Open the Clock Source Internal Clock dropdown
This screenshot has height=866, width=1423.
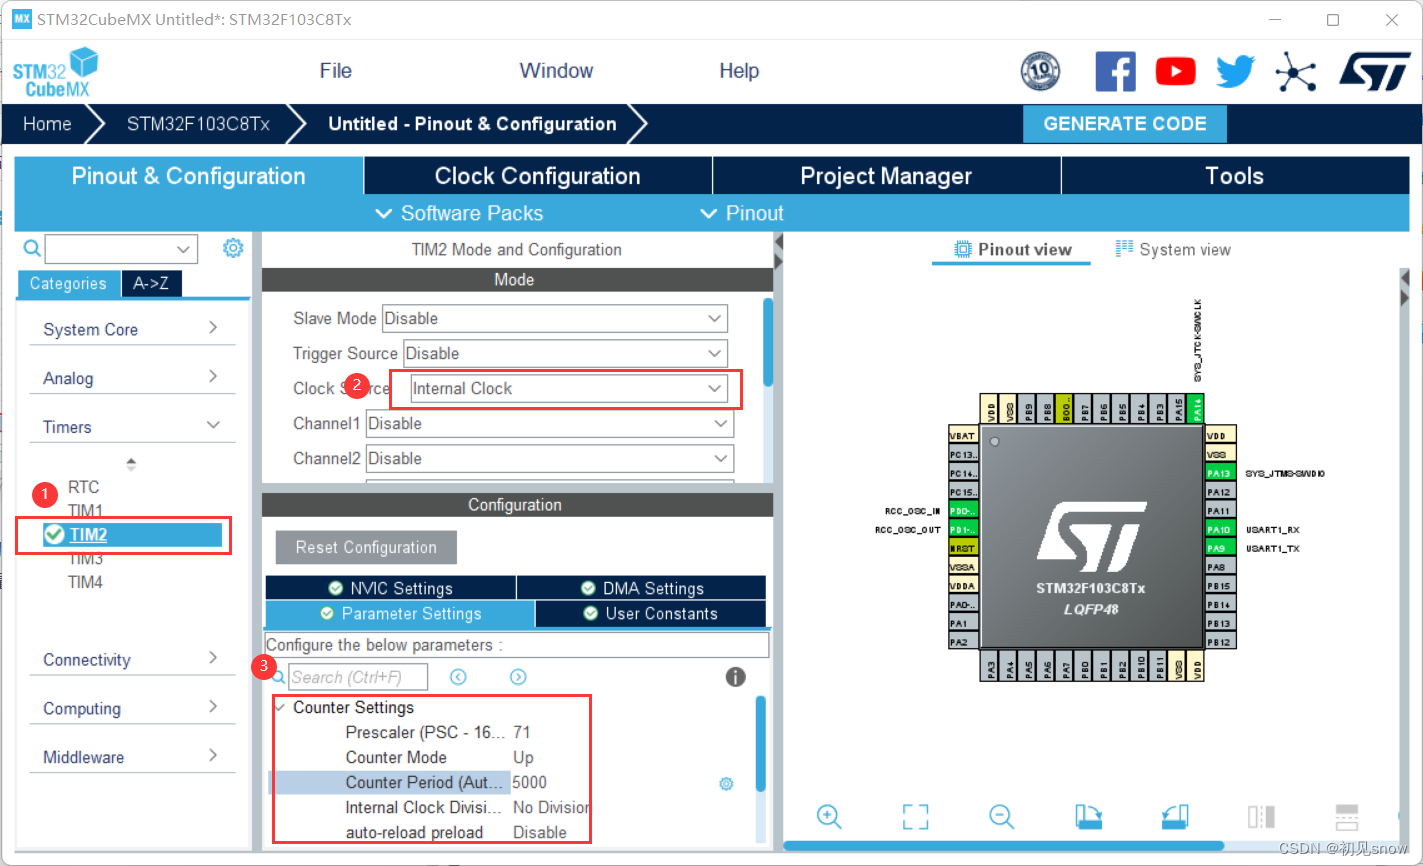pos(569,389)
